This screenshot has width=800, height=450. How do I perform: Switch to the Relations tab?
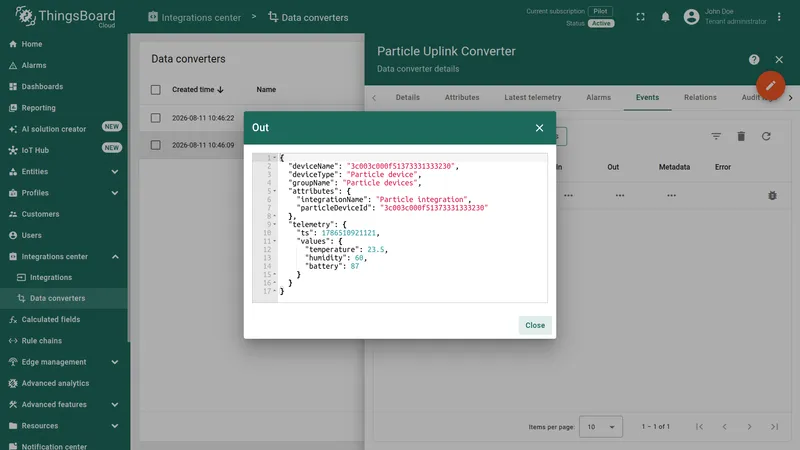pyautogui.click(x=700, y=97)
